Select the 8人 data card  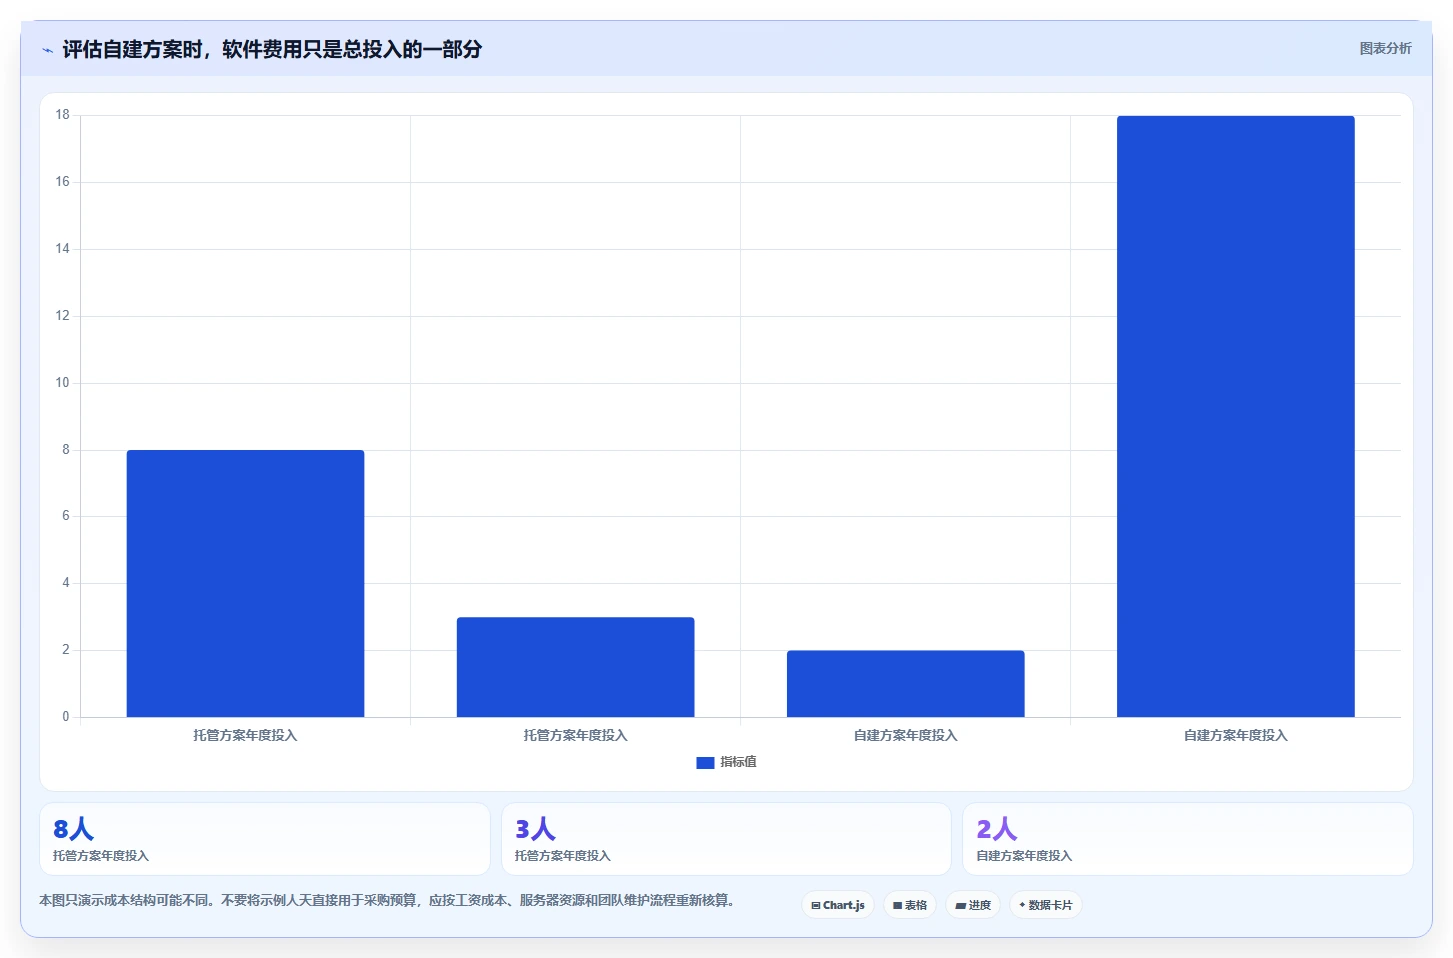click(265, 839)
